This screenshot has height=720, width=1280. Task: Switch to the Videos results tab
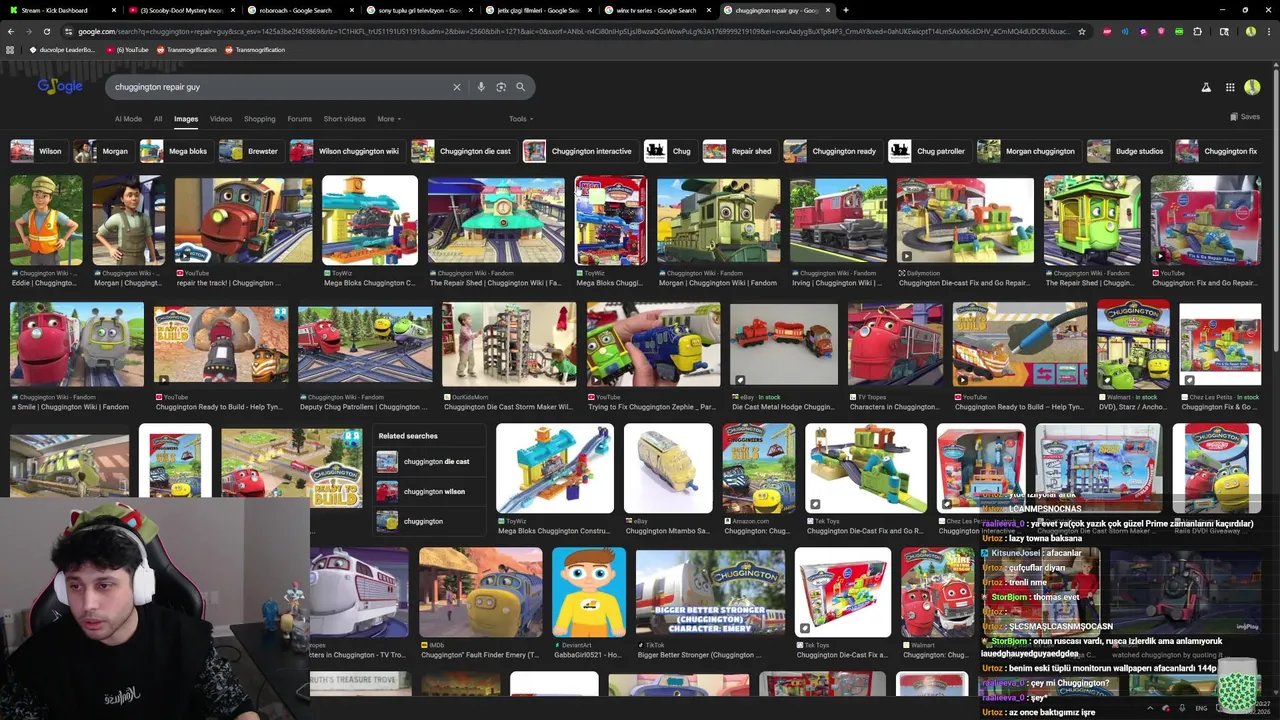(221, 119)
